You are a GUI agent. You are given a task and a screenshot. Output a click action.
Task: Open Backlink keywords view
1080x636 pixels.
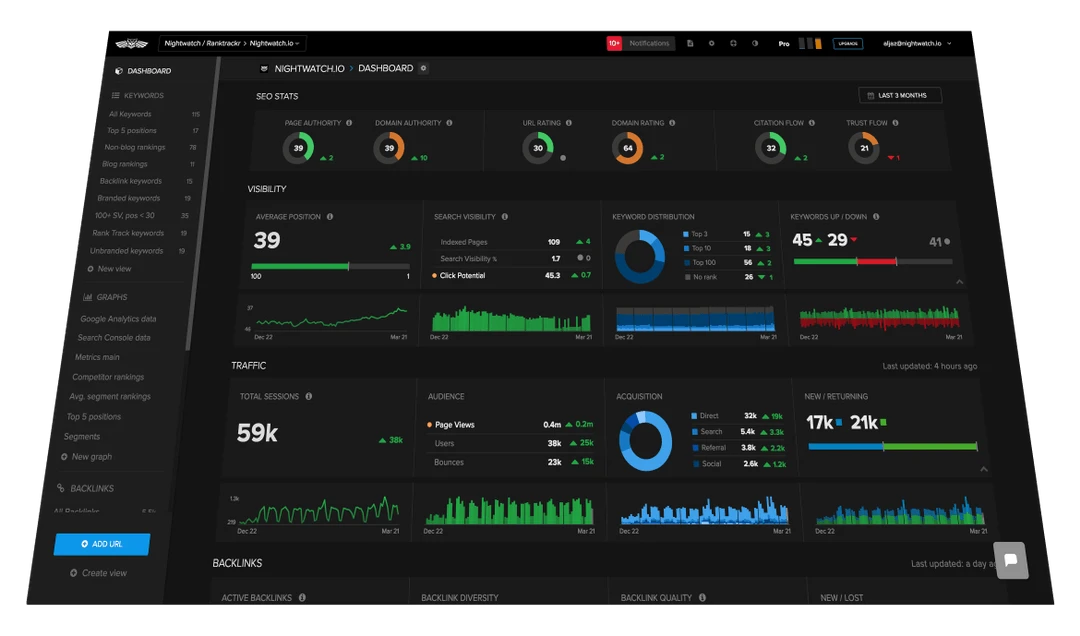click(x=131, y=181)
